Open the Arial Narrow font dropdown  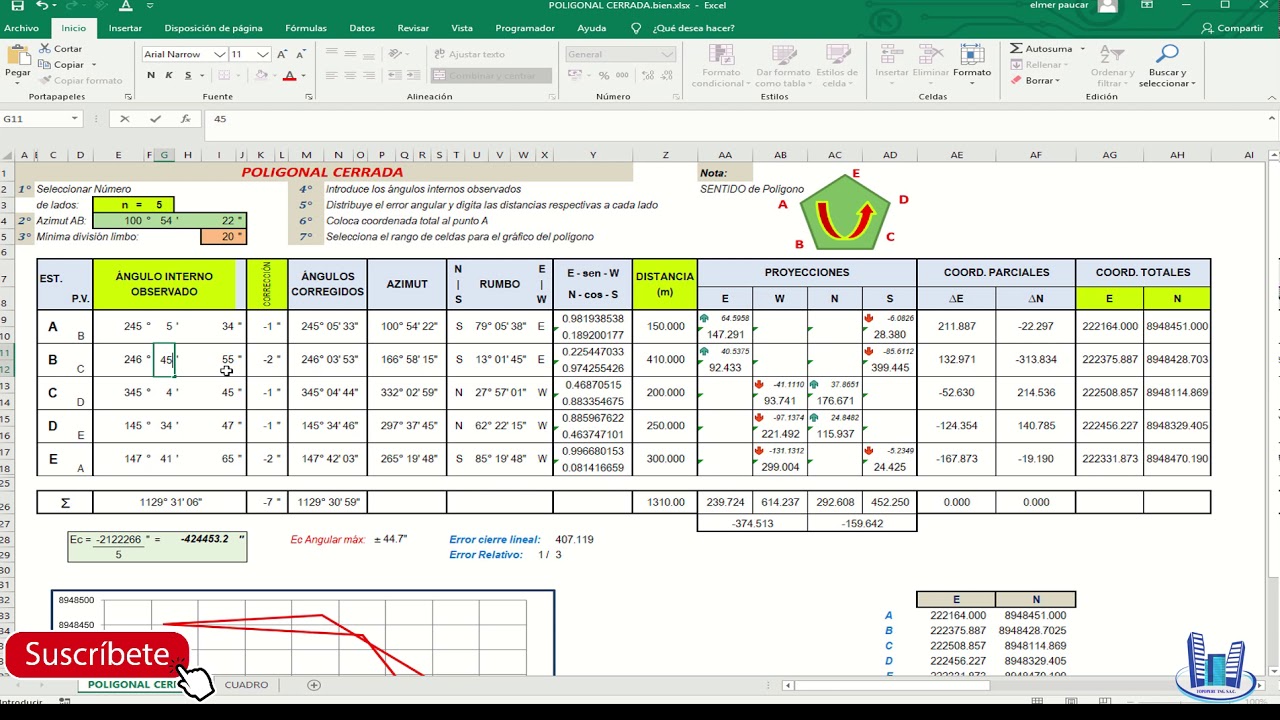[219, 54]
